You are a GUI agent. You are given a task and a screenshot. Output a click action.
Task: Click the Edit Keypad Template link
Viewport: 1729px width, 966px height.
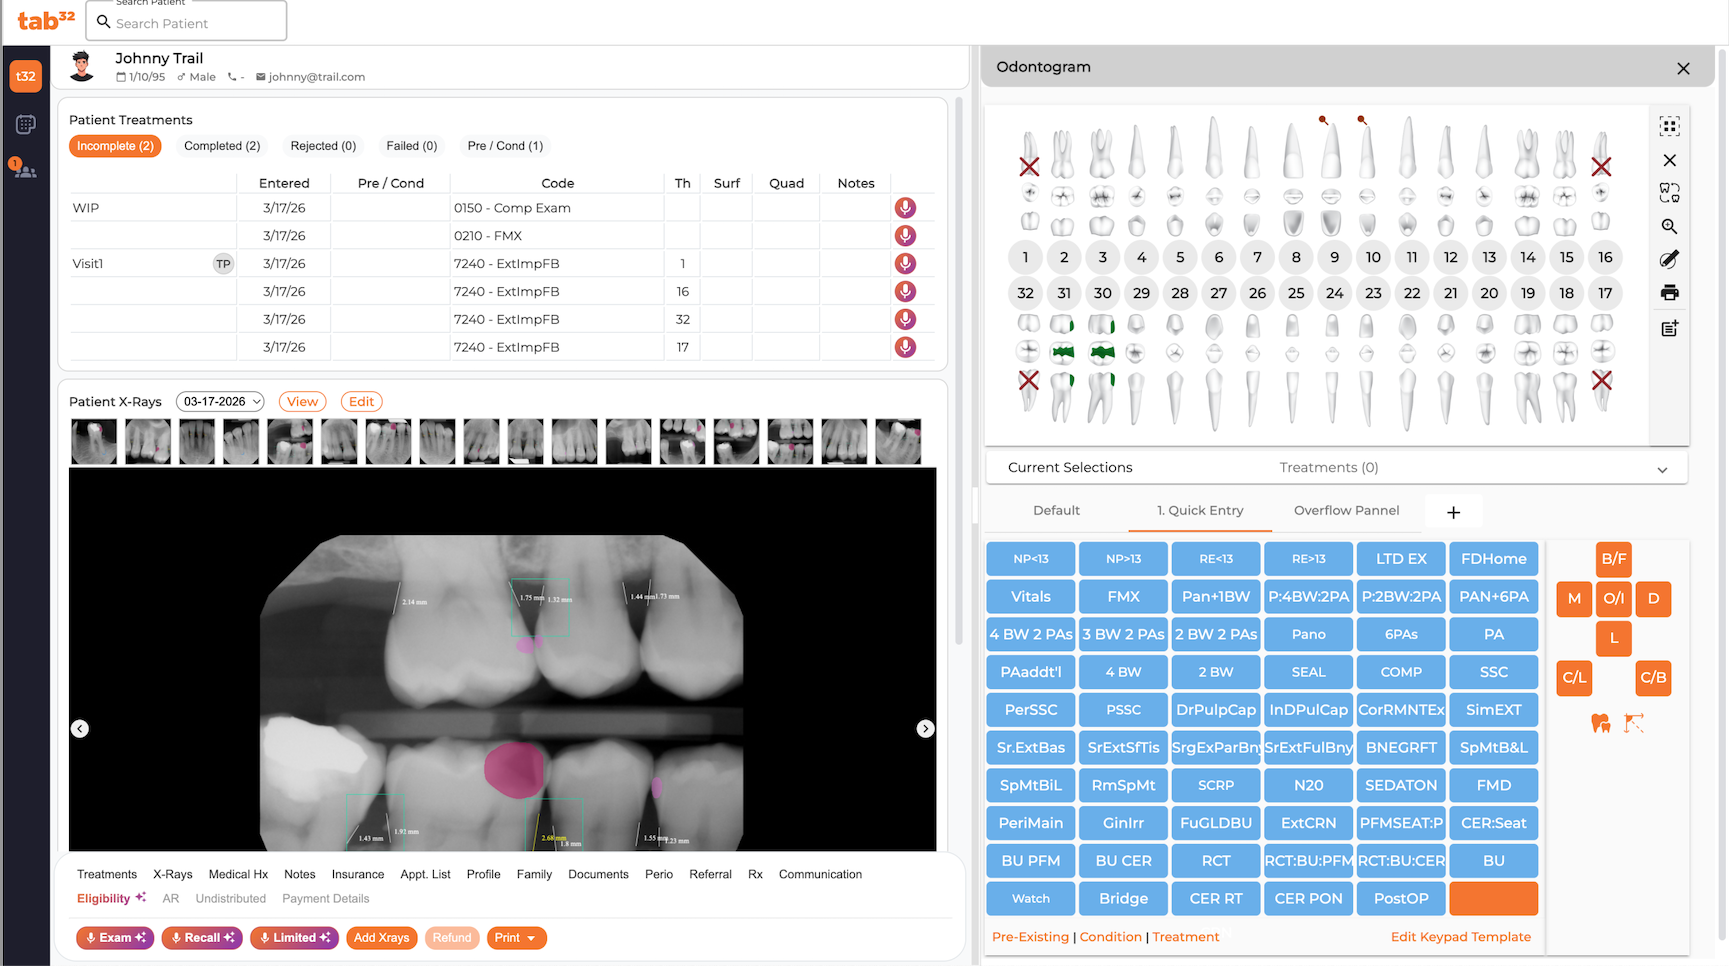1460,937
